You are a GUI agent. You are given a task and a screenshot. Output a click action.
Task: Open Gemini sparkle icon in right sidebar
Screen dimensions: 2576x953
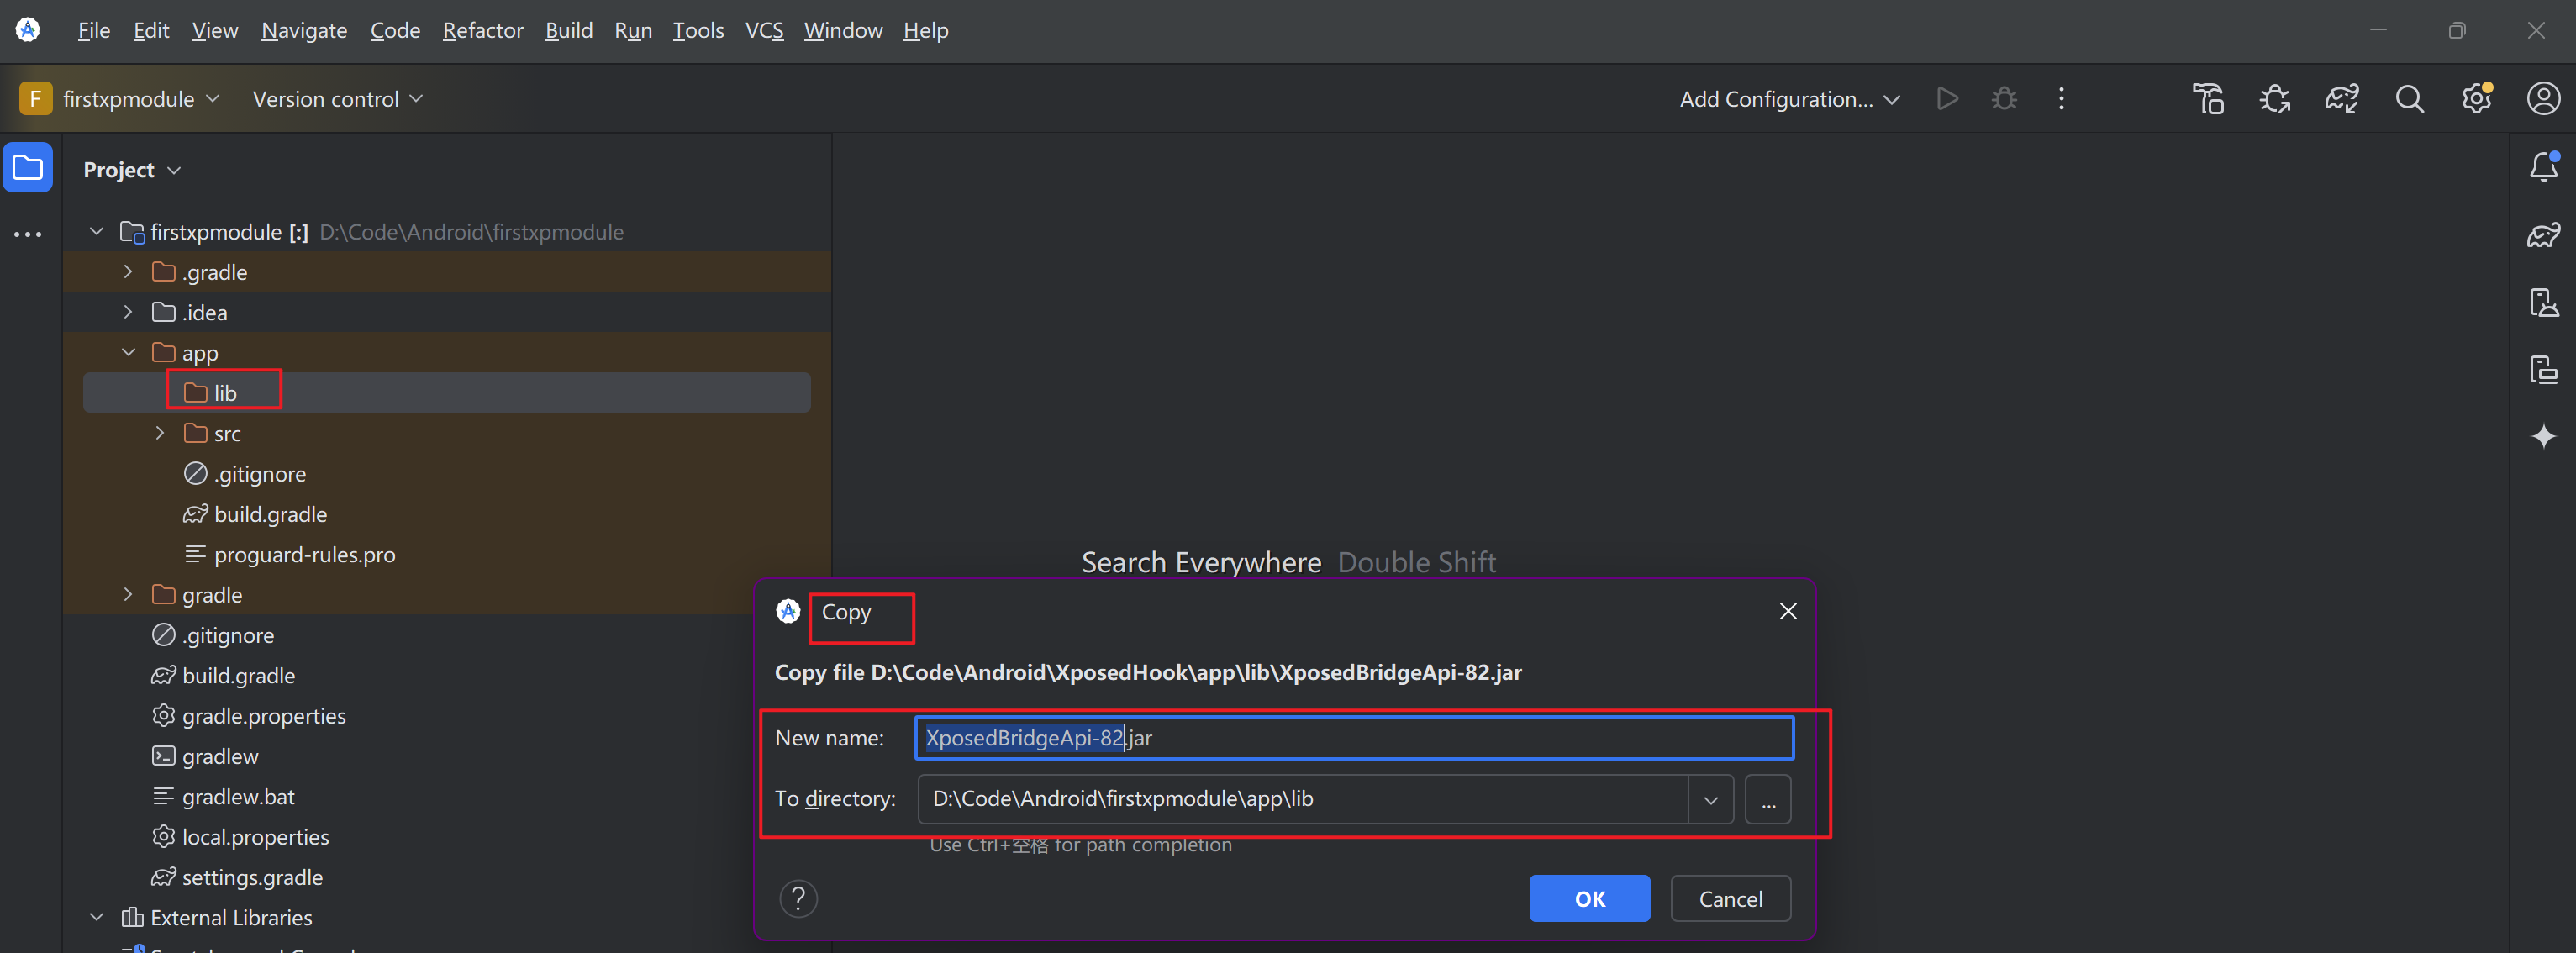tap(2544, 436)
